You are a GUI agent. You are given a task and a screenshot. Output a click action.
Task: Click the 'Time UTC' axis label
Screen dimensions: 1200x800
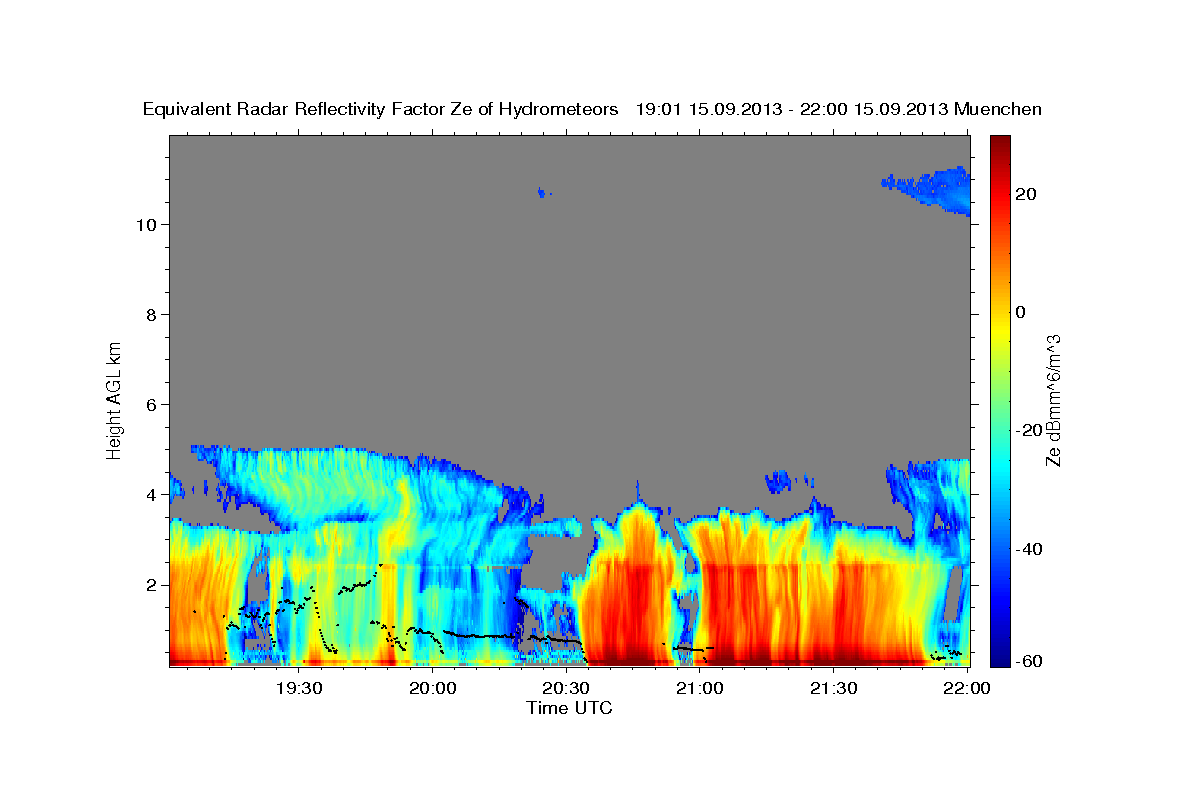pyautogui.click(x=569, y=708)
